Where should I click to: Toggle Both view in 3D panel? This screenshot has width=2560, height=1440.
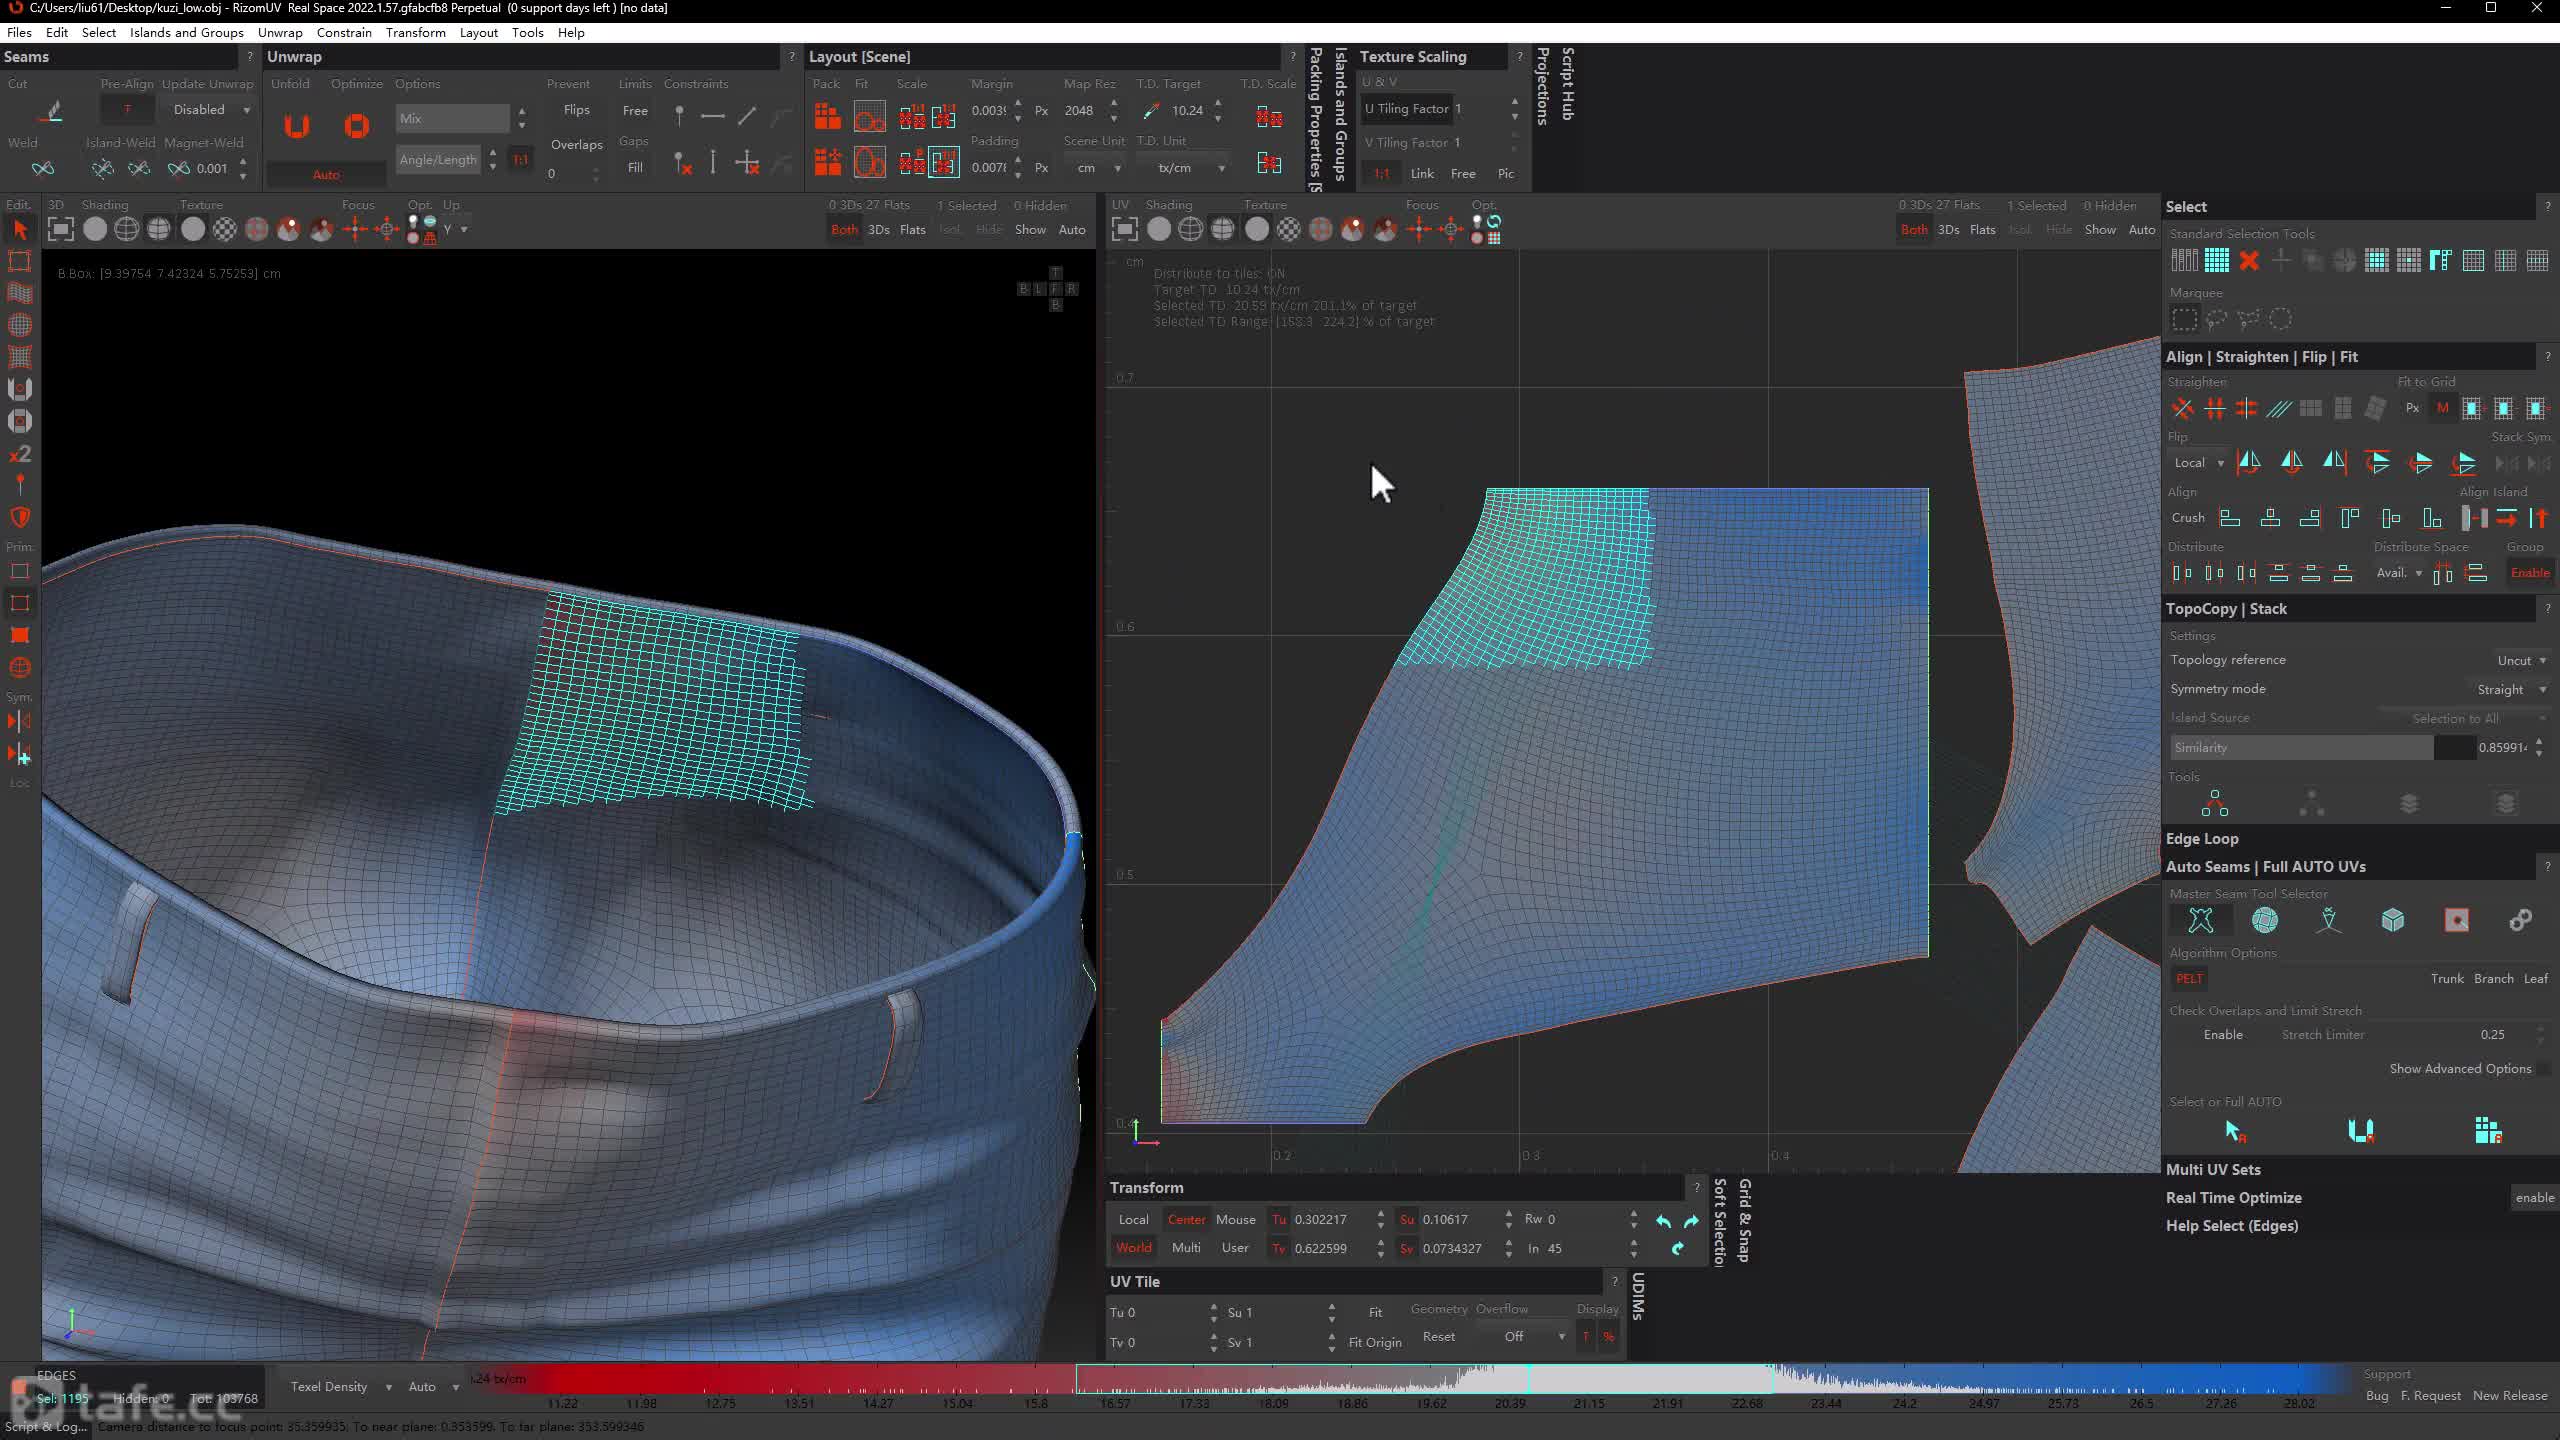point(844,229)
